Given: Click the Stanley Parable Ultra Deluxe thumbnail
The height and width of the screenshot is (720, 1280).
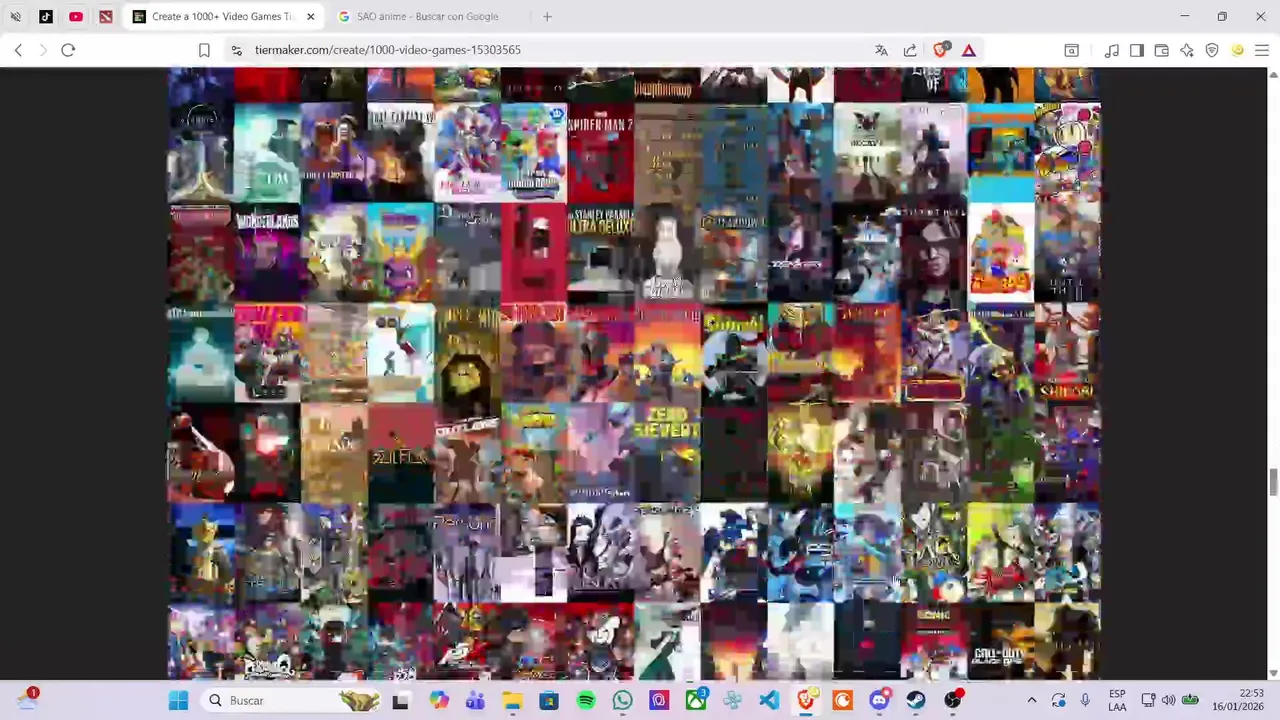Looking at the screenshot, I should (600, 253).
